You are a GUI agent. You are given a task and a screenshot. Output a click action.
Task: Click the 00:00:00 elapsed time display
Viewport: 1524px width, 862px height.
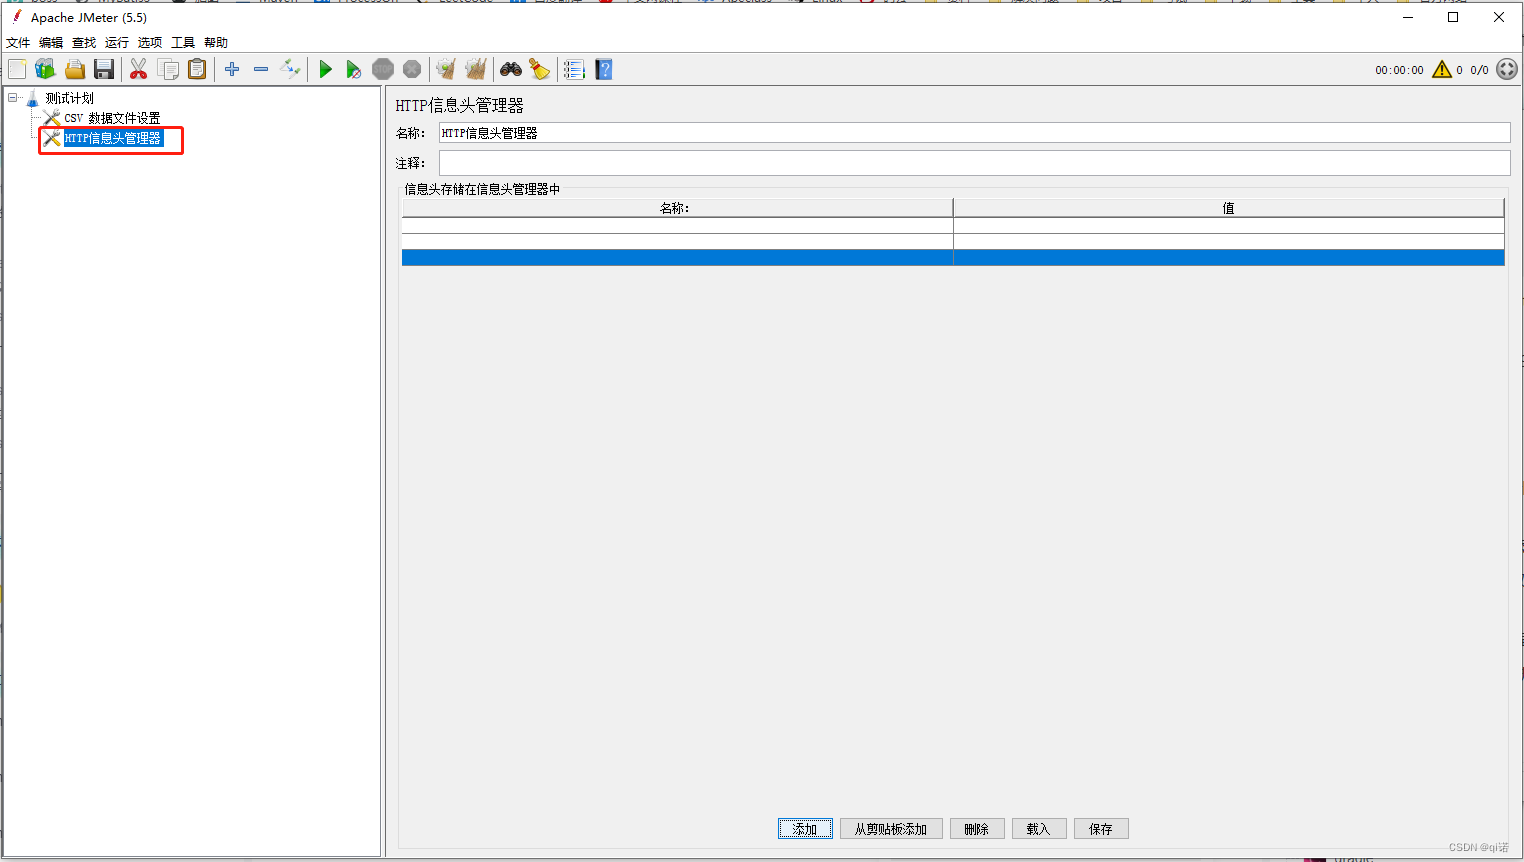point(1399,70)
